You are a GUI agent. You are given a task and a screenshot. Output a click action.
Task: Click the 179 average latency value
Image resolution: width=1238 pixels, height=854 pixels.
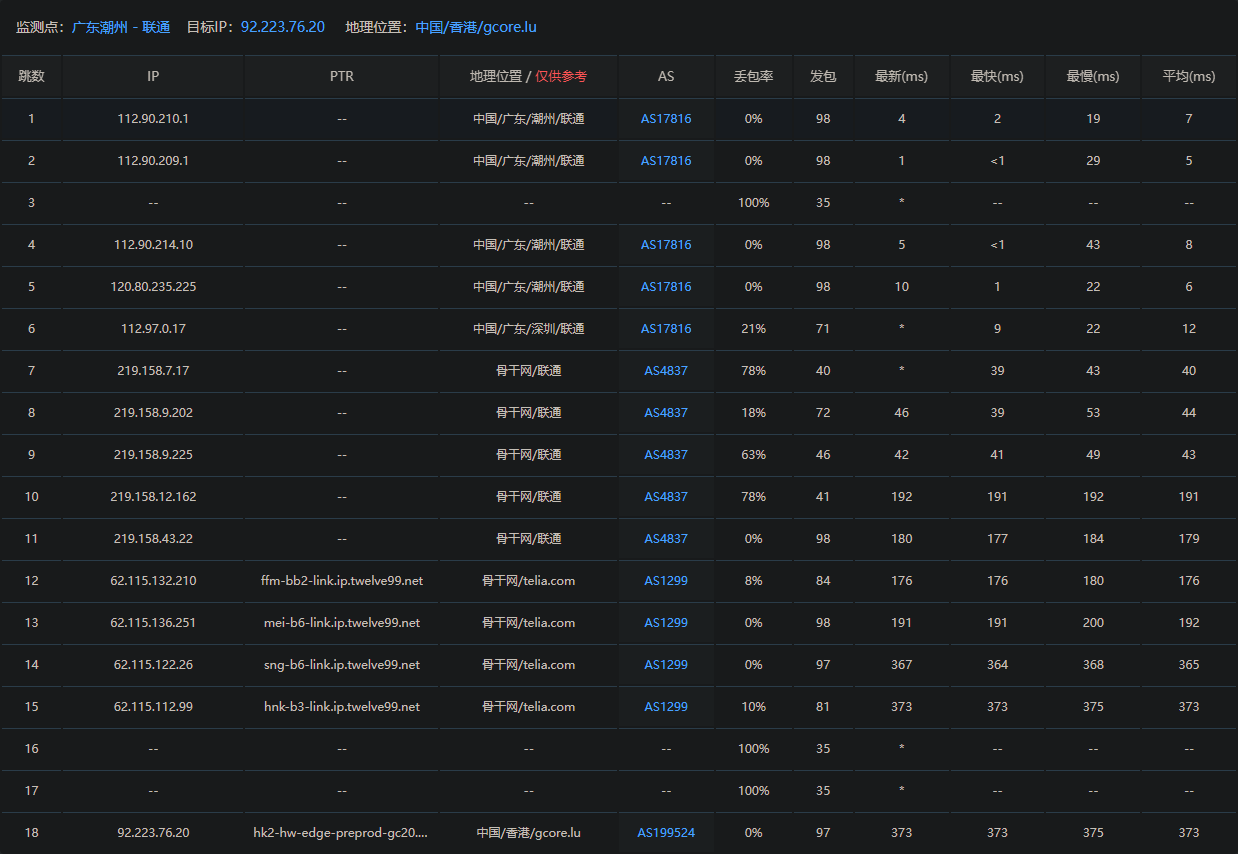coord(1189,539)
